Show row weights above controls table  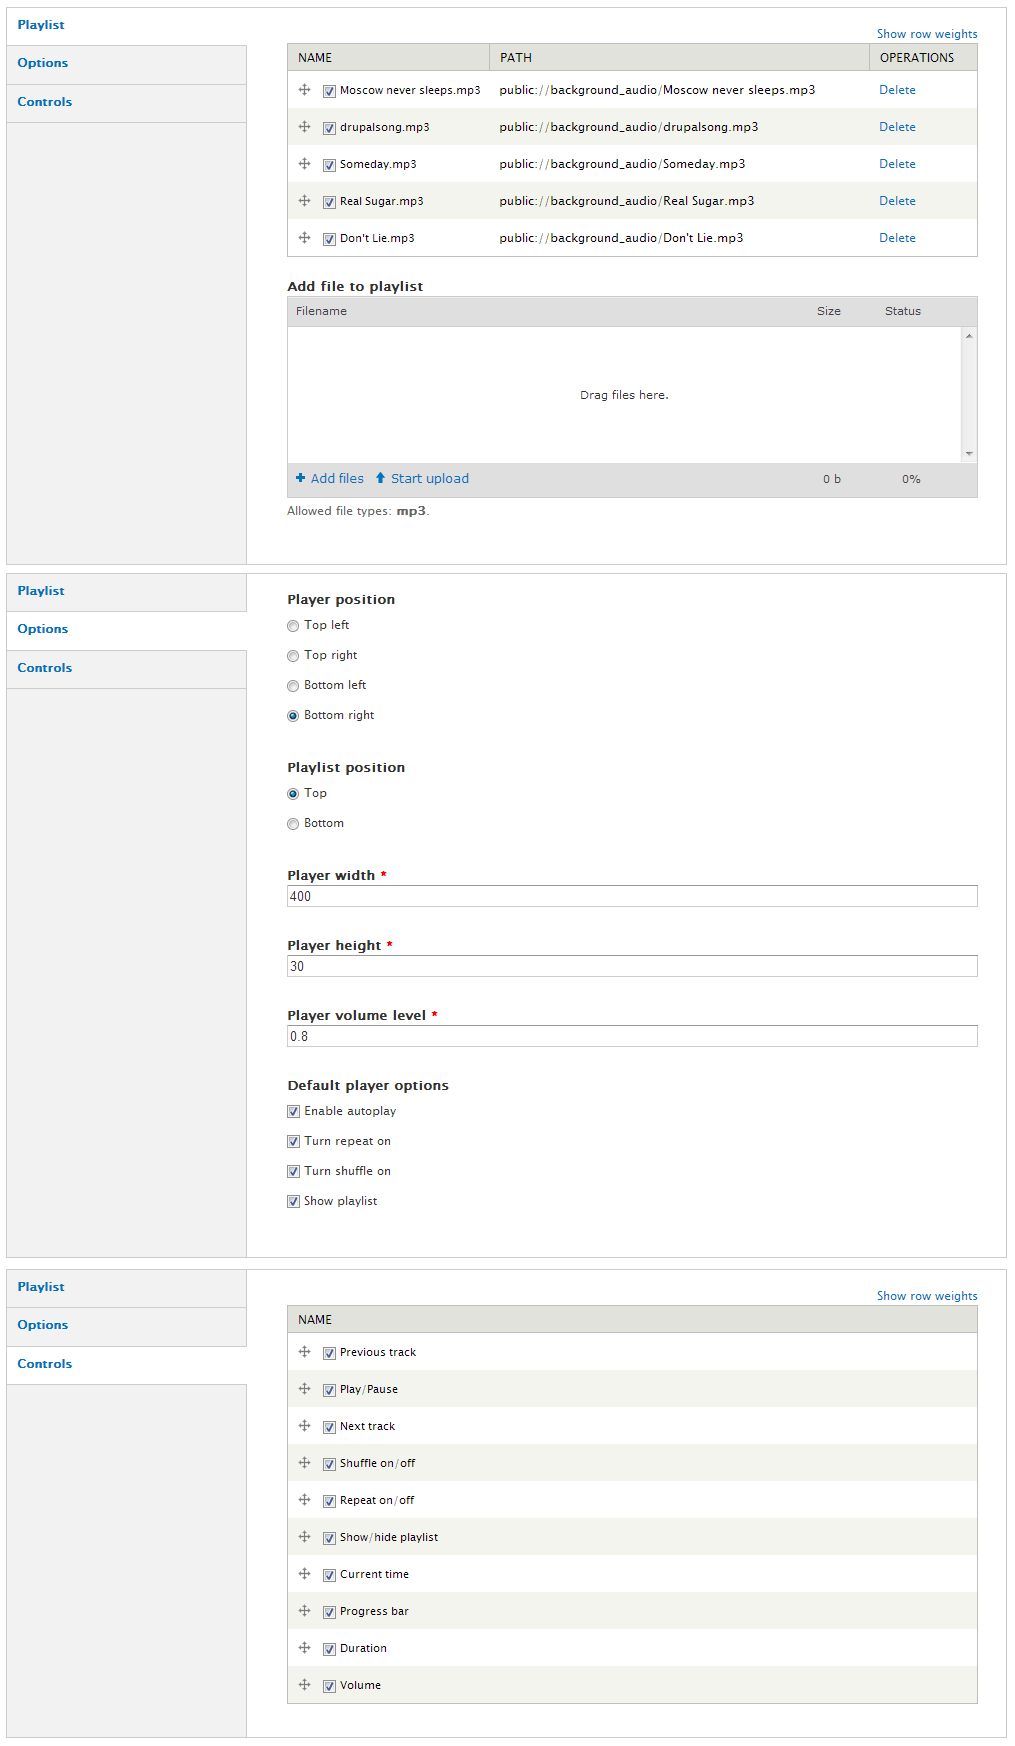click(x=927, y=1296)
